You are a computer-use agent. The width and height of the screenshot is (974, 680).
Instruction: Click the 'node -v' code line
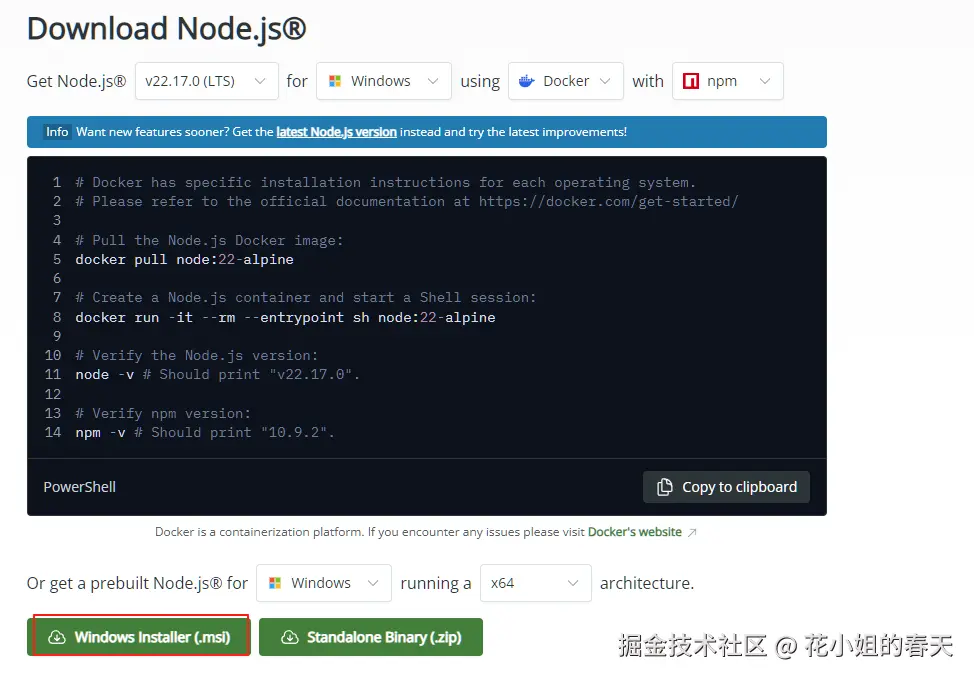coord(217,374)
